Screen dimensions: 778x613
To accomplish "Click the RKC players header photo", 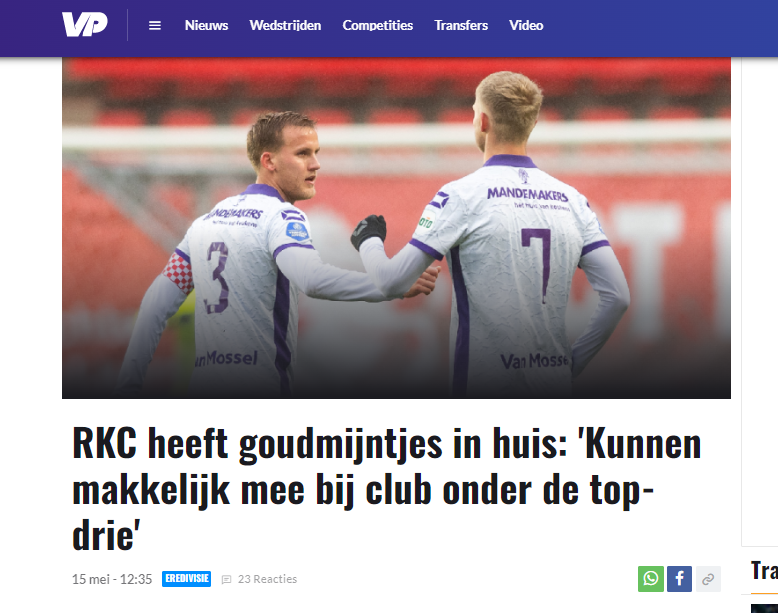I will point(396,228).
